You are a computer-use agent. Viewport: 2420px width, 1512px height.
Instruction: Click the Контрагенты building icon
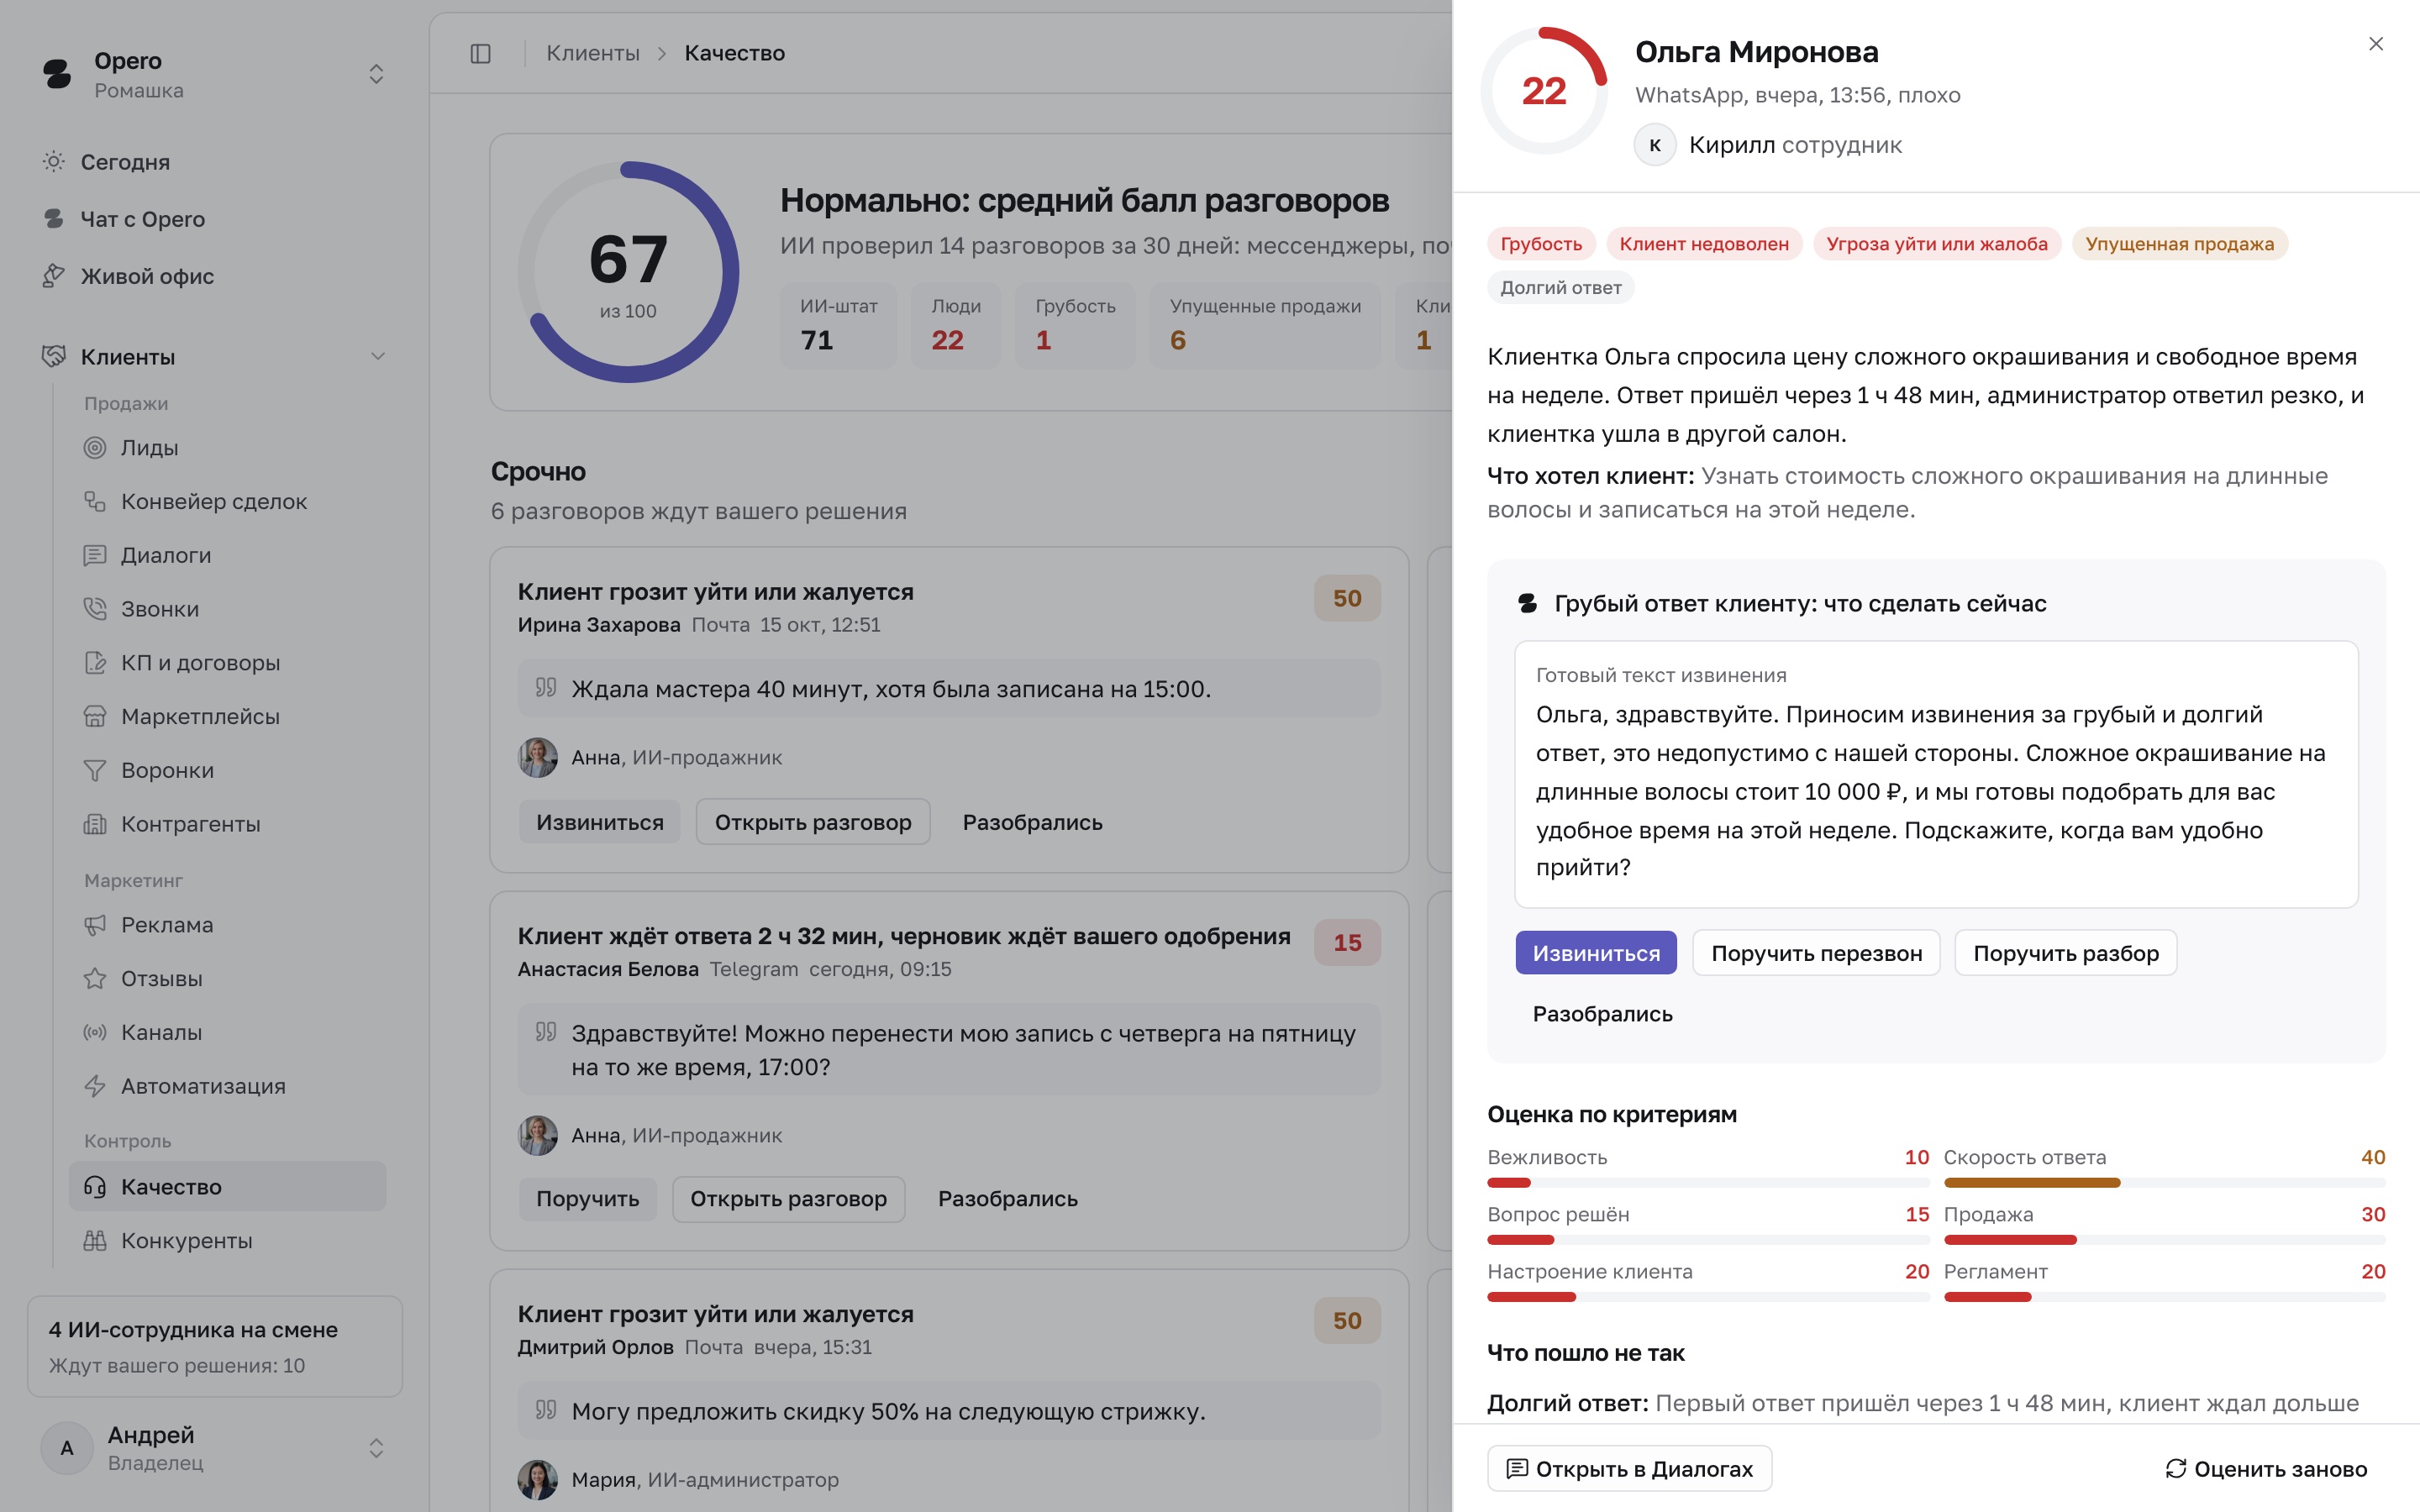tap(95, 824)
